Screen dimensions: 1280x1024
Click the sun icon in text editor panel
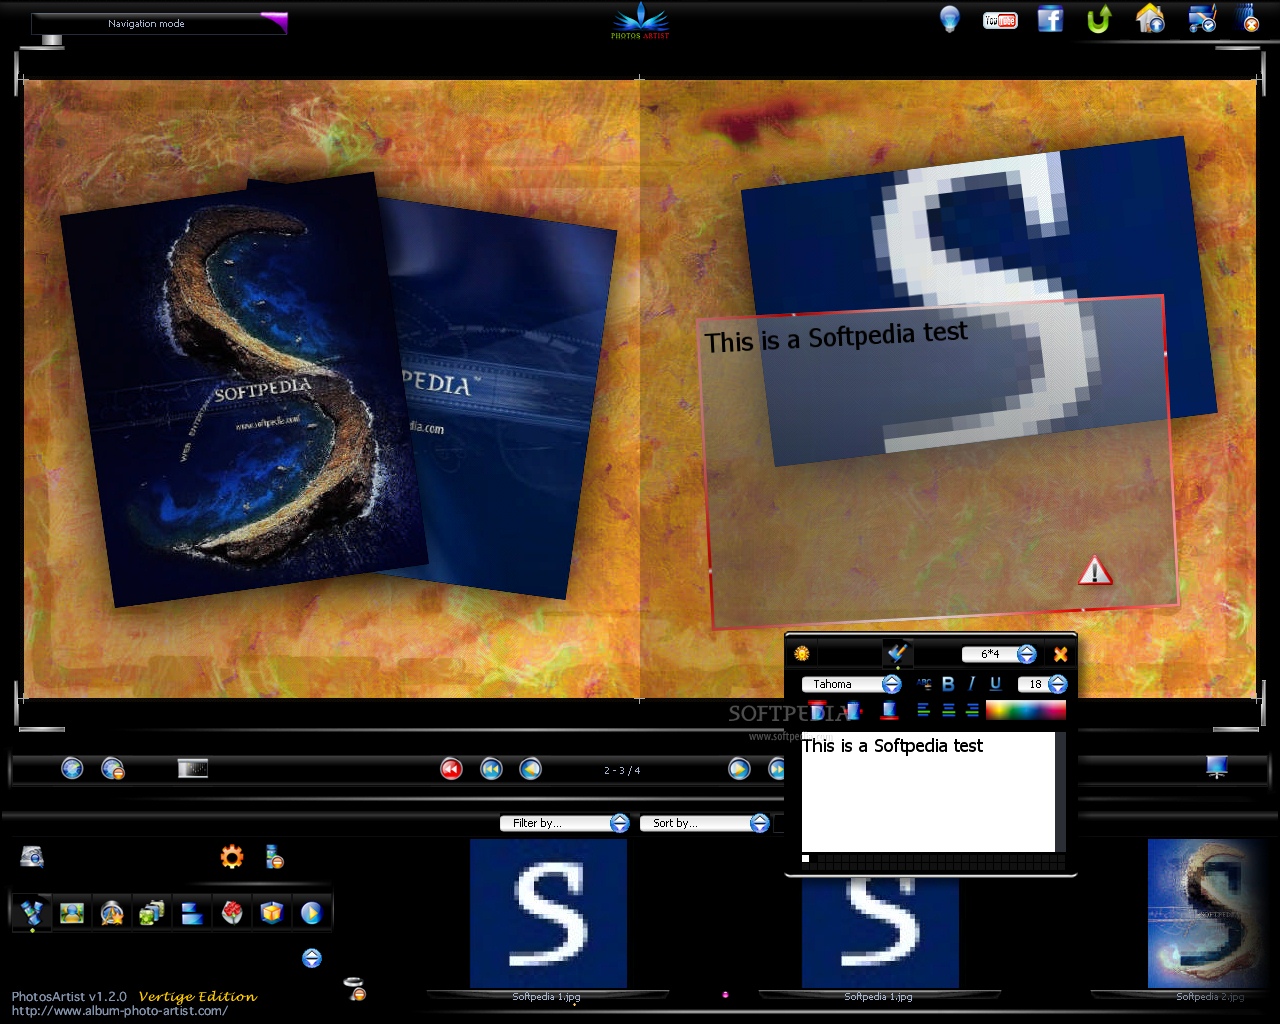click(801, 654)
